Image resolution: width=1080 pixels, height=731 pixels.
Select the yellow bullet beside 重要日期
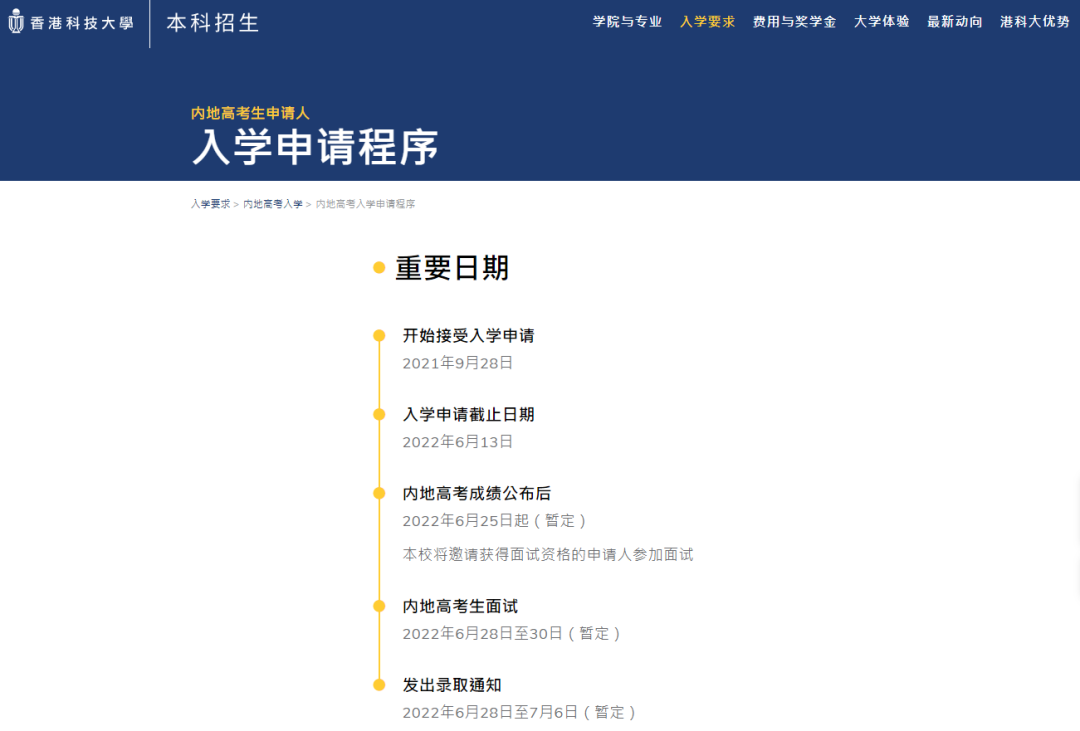pos(377,268)
